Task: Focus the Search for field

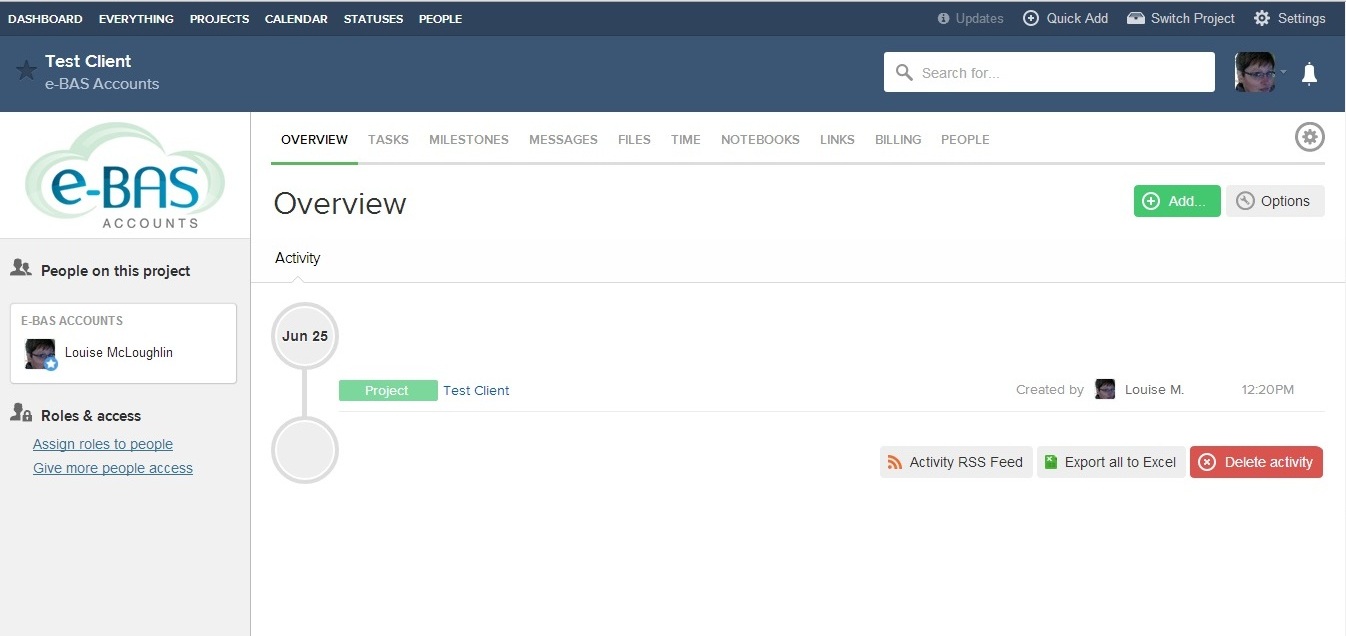Action: tap(1049, 72)
